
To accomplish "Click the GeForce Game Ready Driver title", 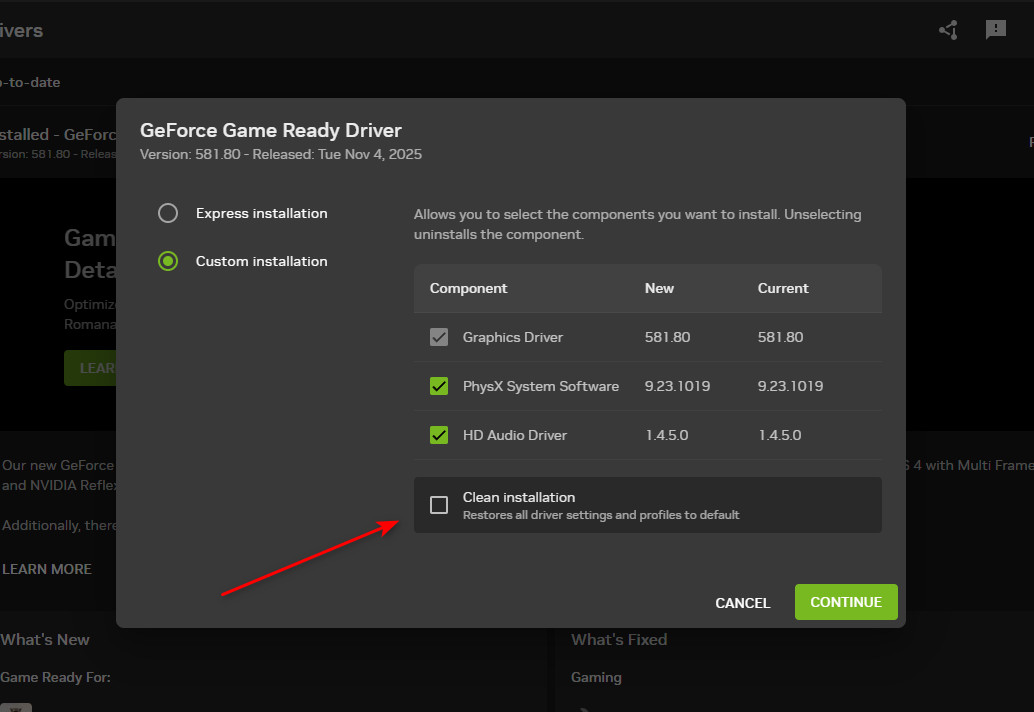I will 270,130.
